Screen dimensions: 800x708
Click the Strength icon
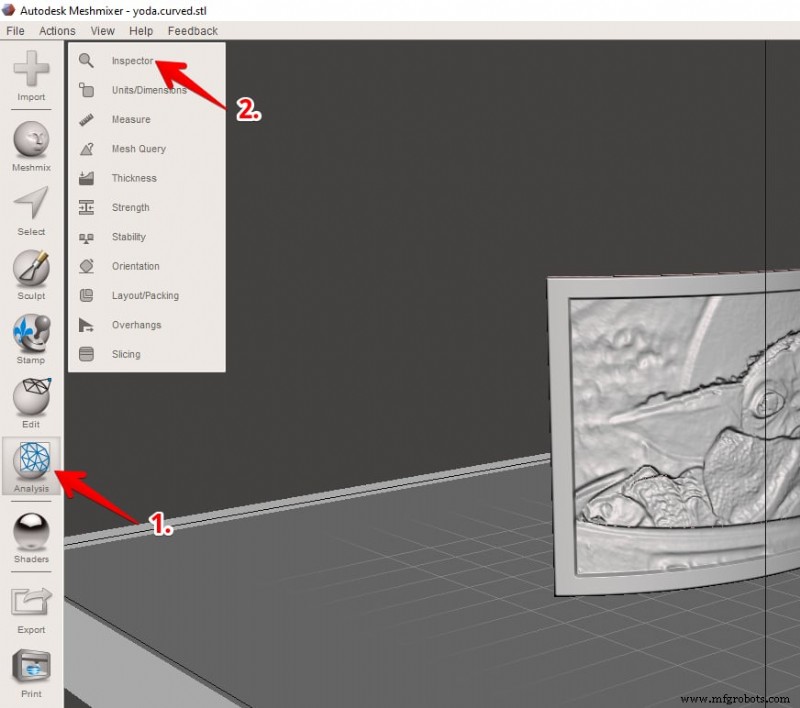[86, 208]
